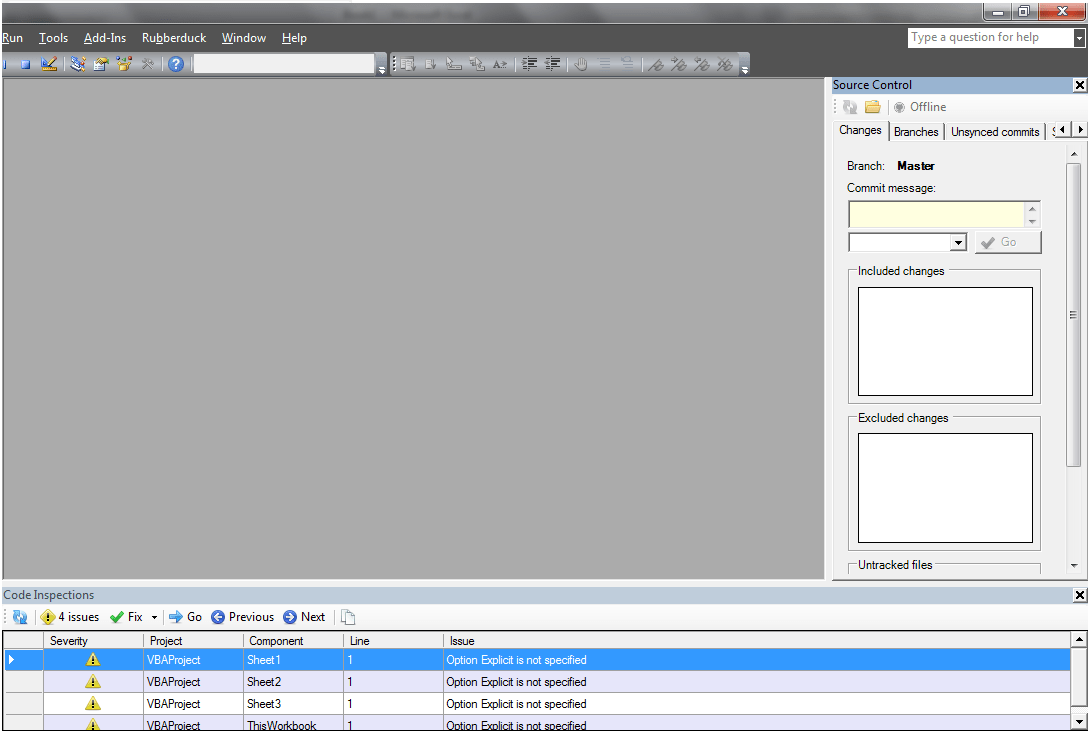Screen dimensions: 1088x732
Task: Refresh the Source Control panel
Action: pyautogui.click(x=850, y=107)
